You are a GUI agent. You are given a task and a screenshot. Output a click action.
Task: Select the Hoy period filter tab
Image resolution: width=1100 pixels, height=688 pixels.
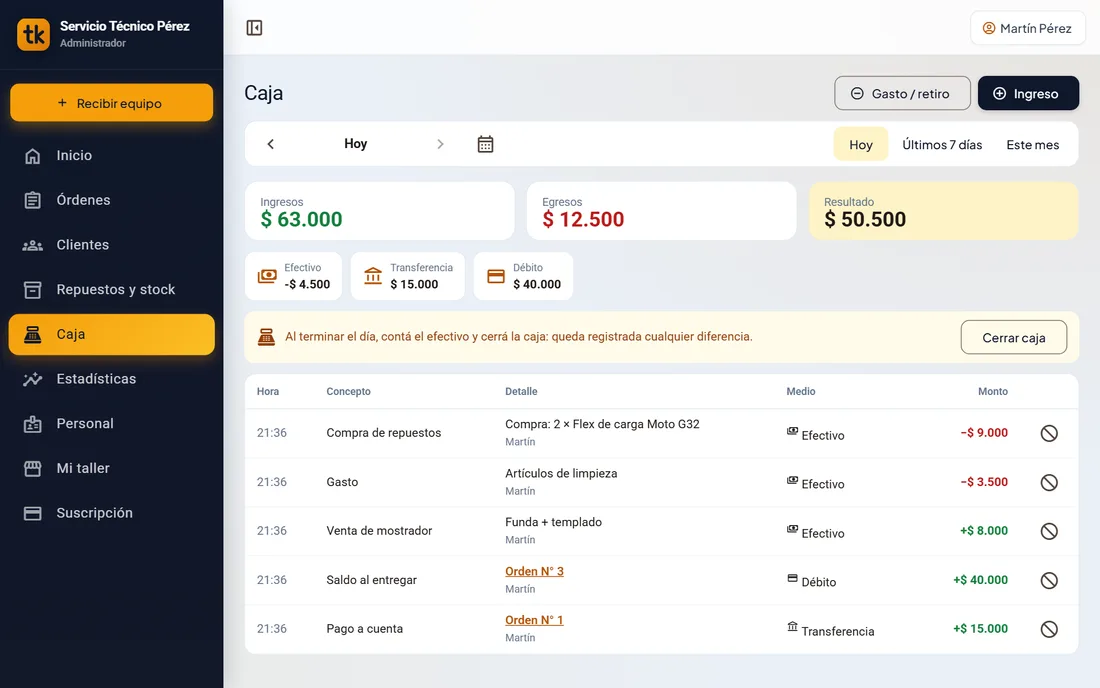pos(861,144)
